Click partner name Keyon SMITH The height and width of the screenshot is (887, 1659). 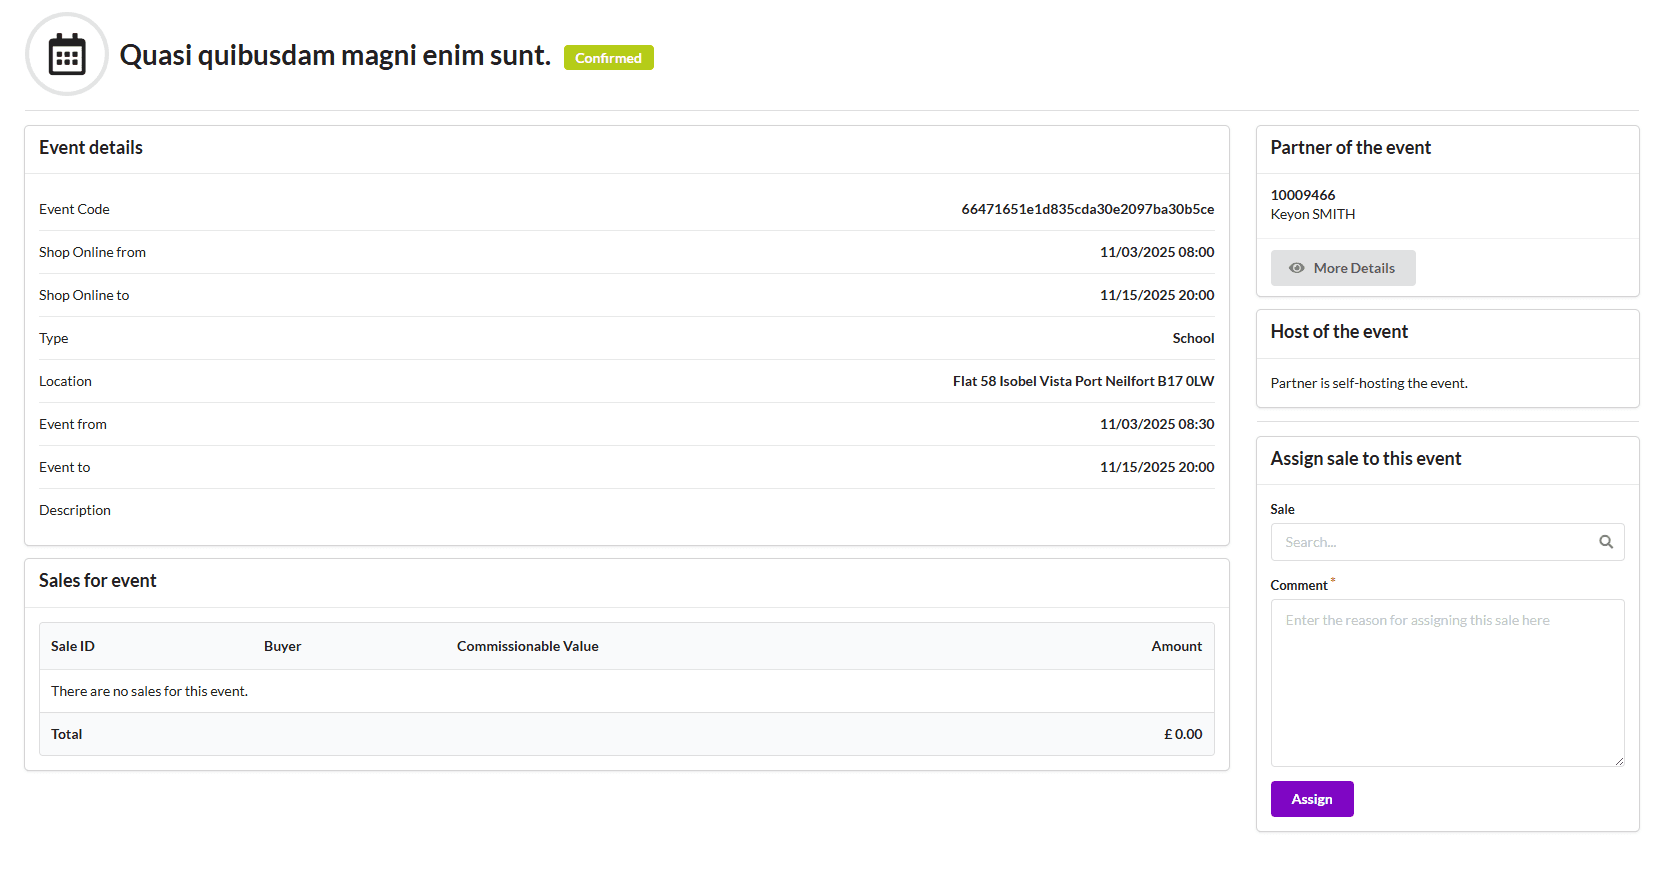[x=1312, y=214]
